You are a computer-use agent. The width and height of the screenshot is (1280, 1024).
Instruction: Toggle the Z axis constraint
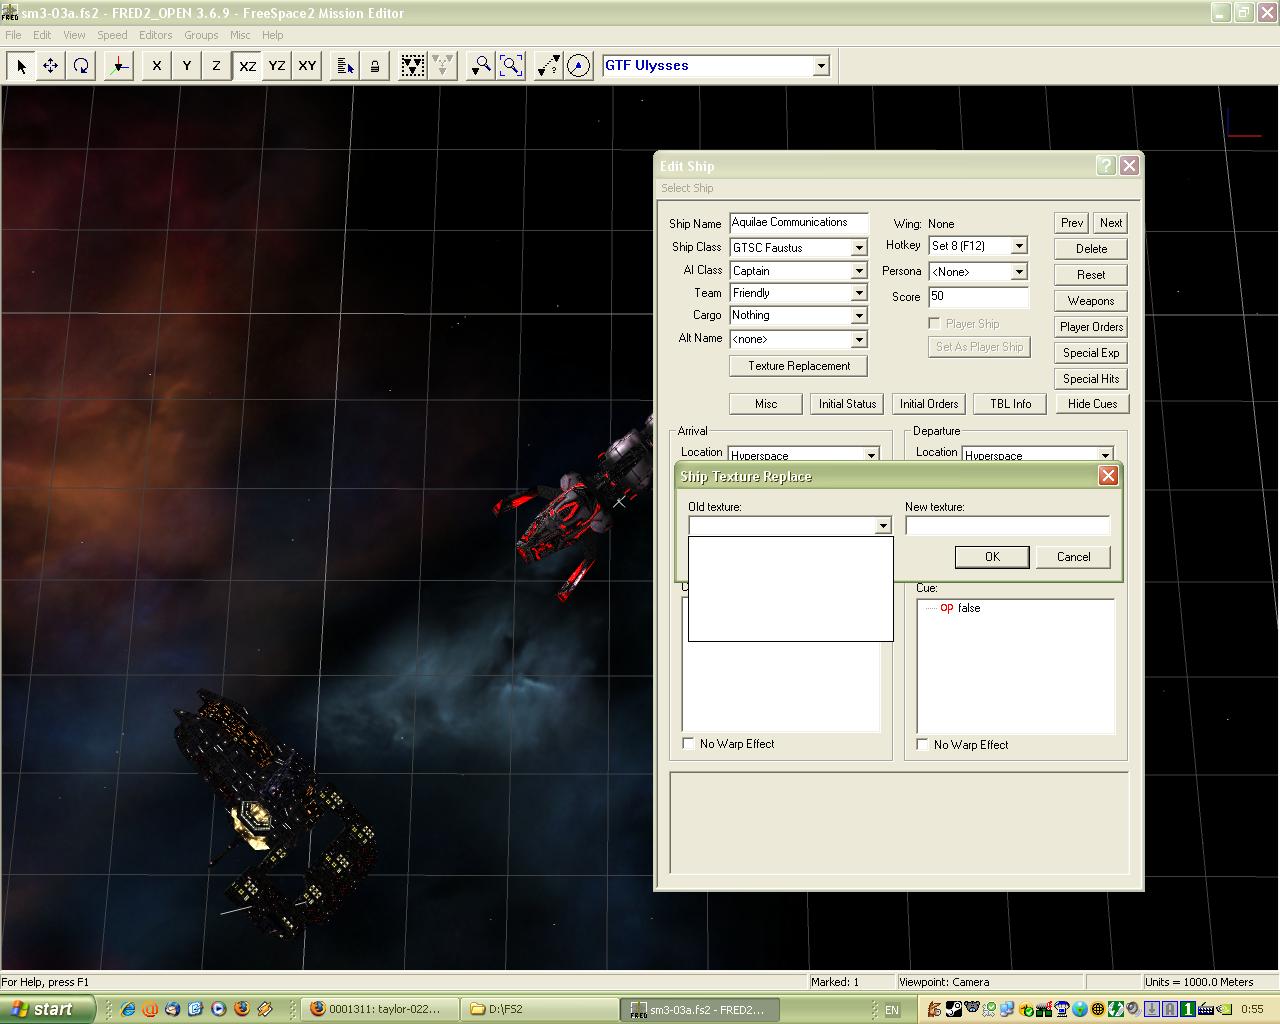tap(216, 66)
